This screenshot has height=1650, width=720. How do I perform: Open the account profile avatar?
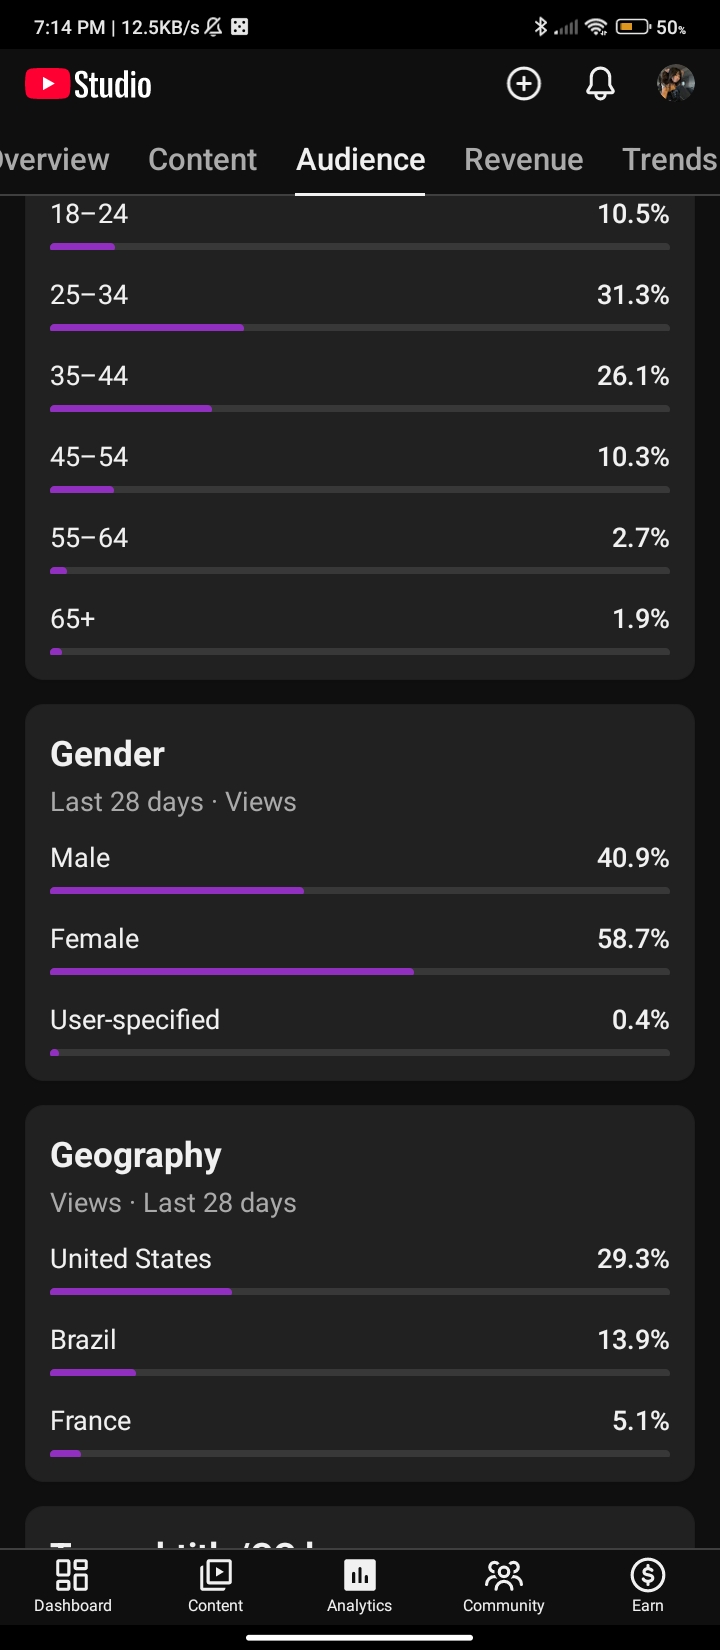676,84
